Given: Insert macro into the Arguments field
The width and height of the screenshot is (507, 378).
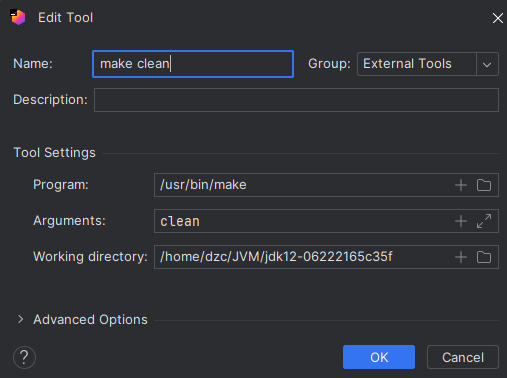Looking at the screenshot, I should point(461,221).
